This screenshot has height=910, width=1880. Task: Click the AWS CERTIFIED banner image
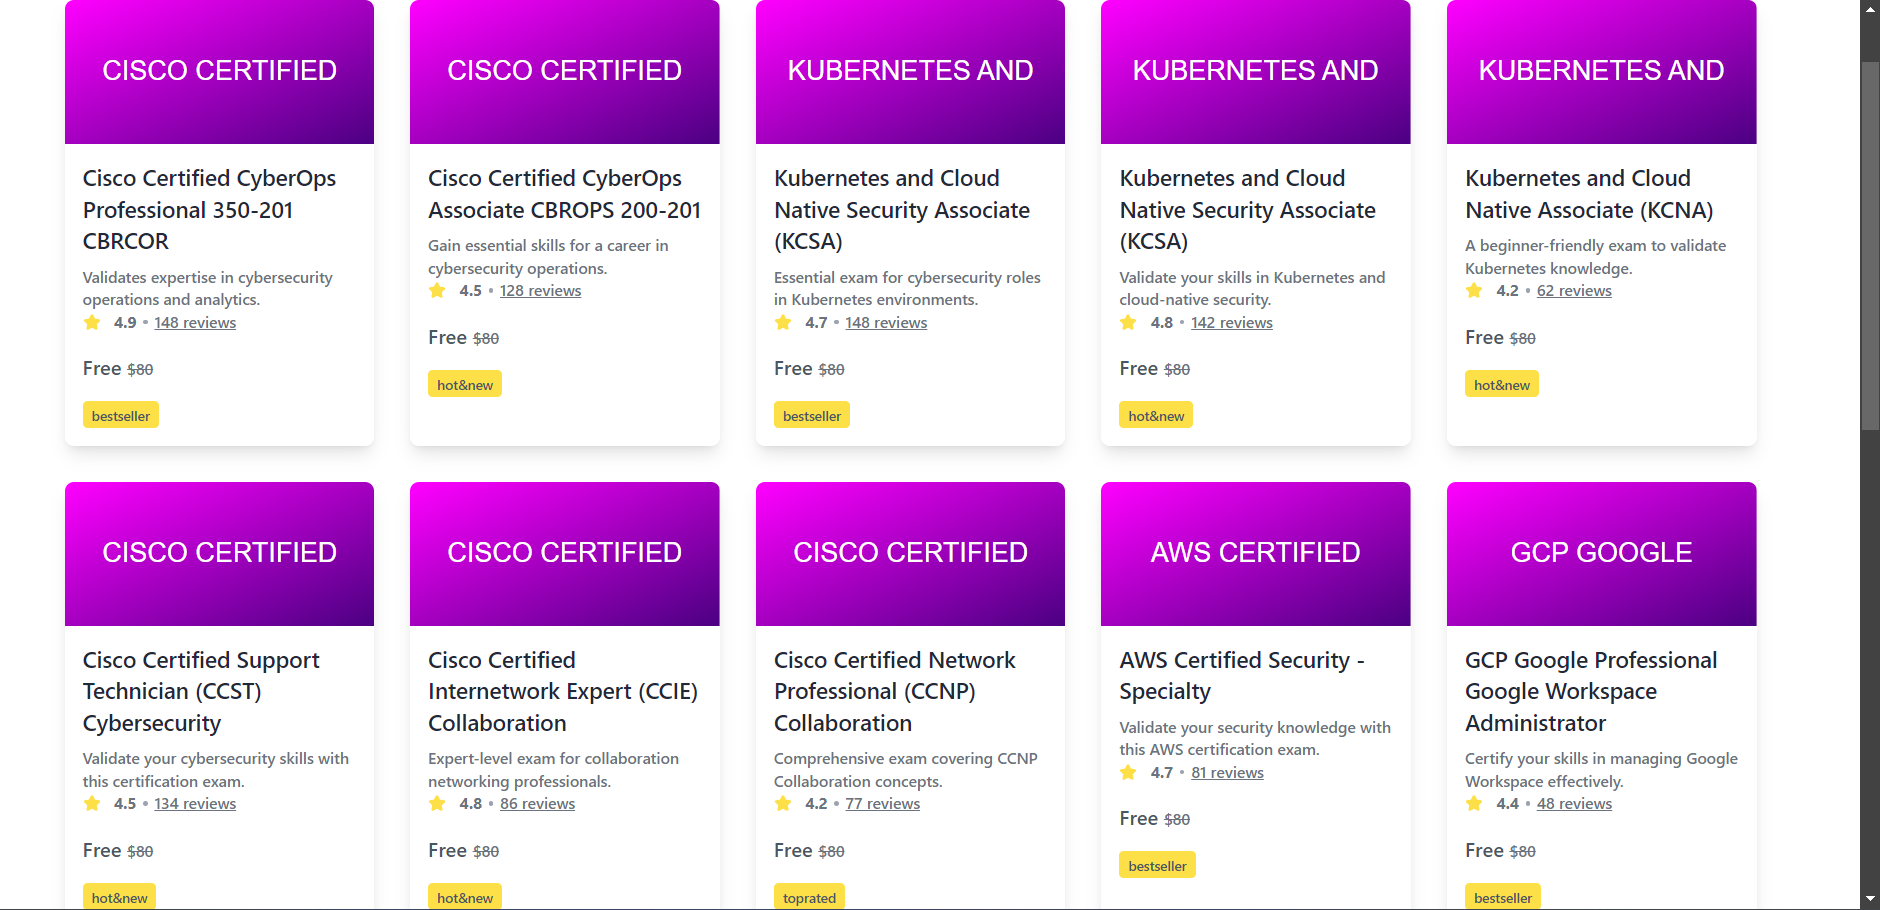pos(1255,554)
